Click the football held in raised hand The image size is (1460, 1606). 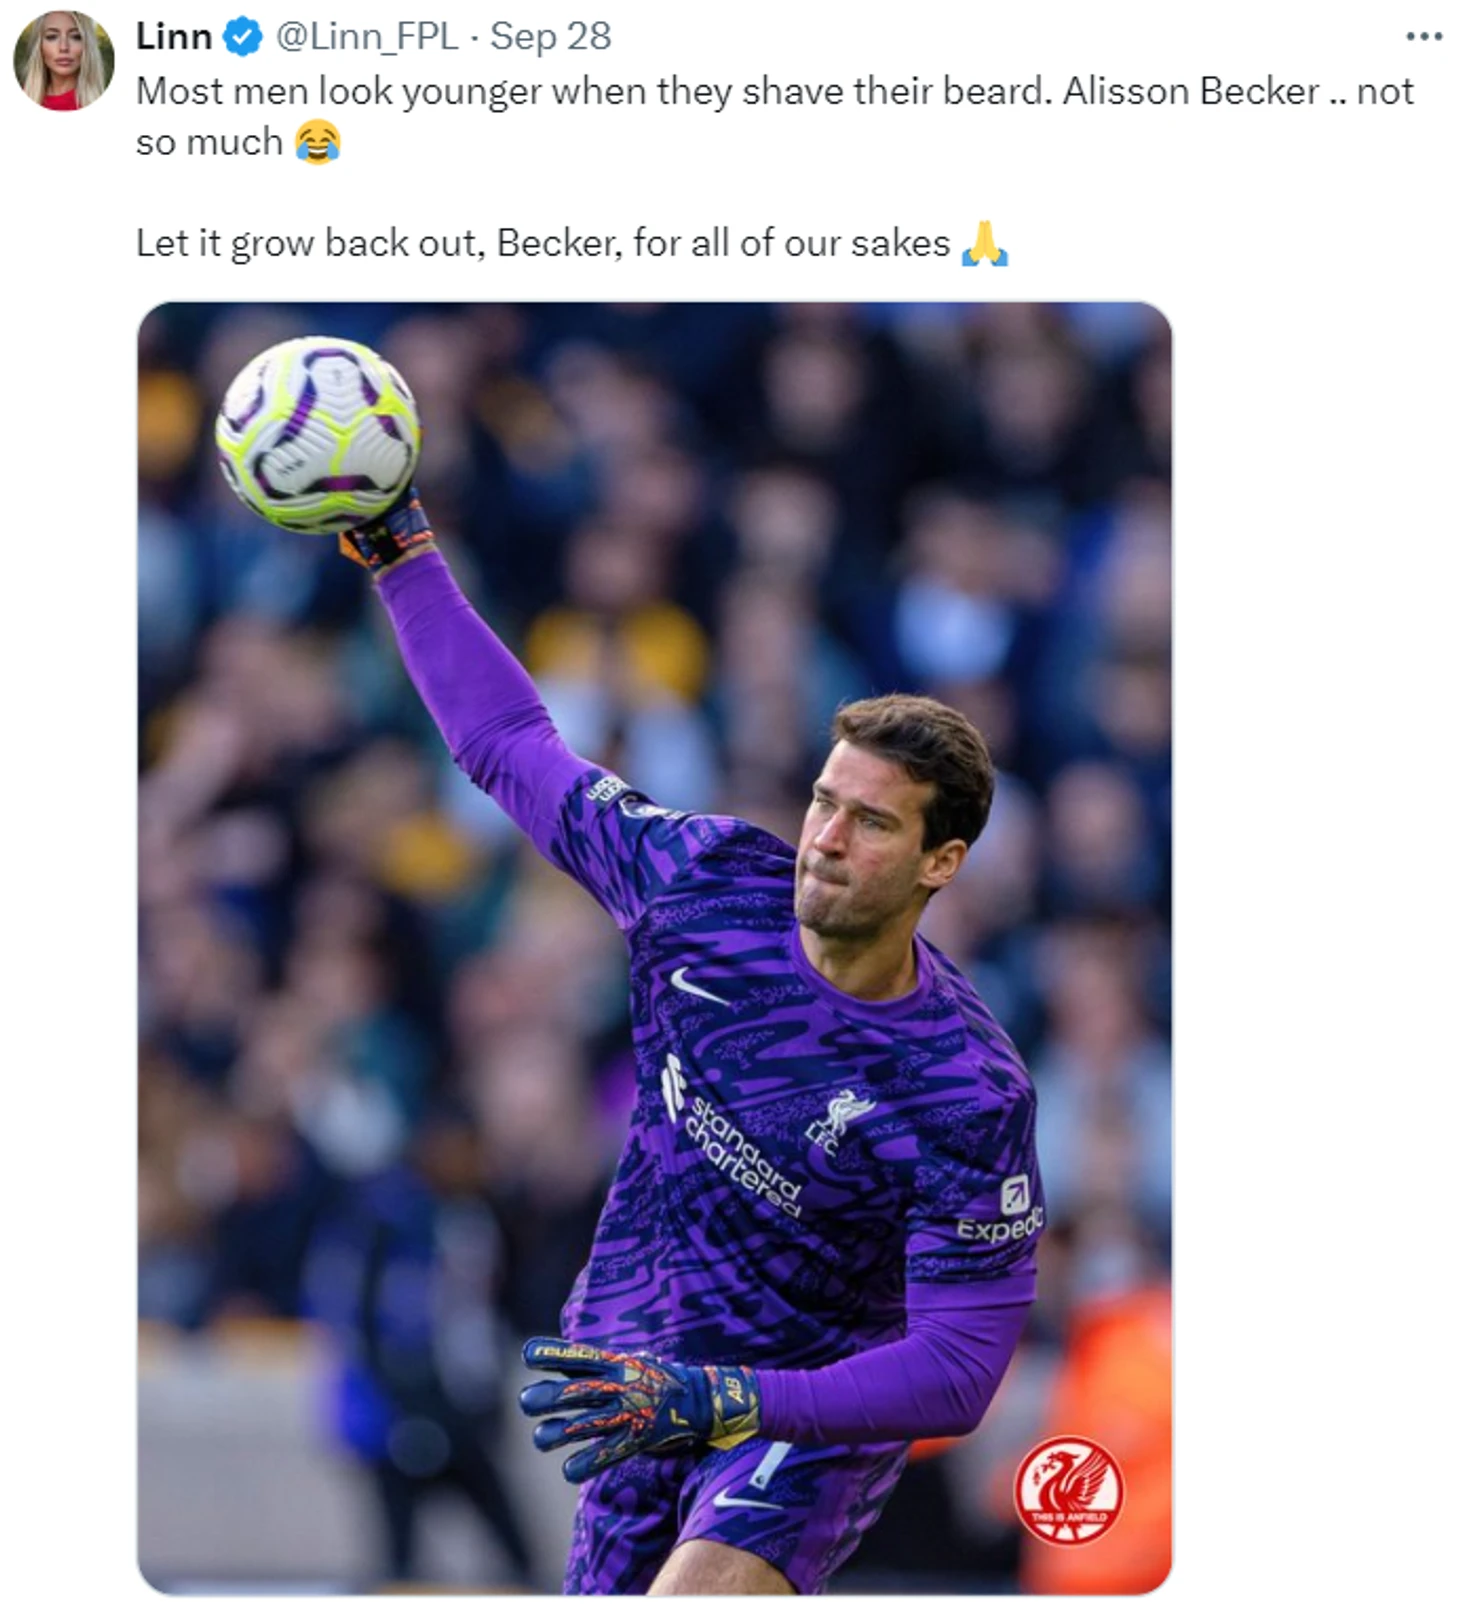click(x=318, y=434)
